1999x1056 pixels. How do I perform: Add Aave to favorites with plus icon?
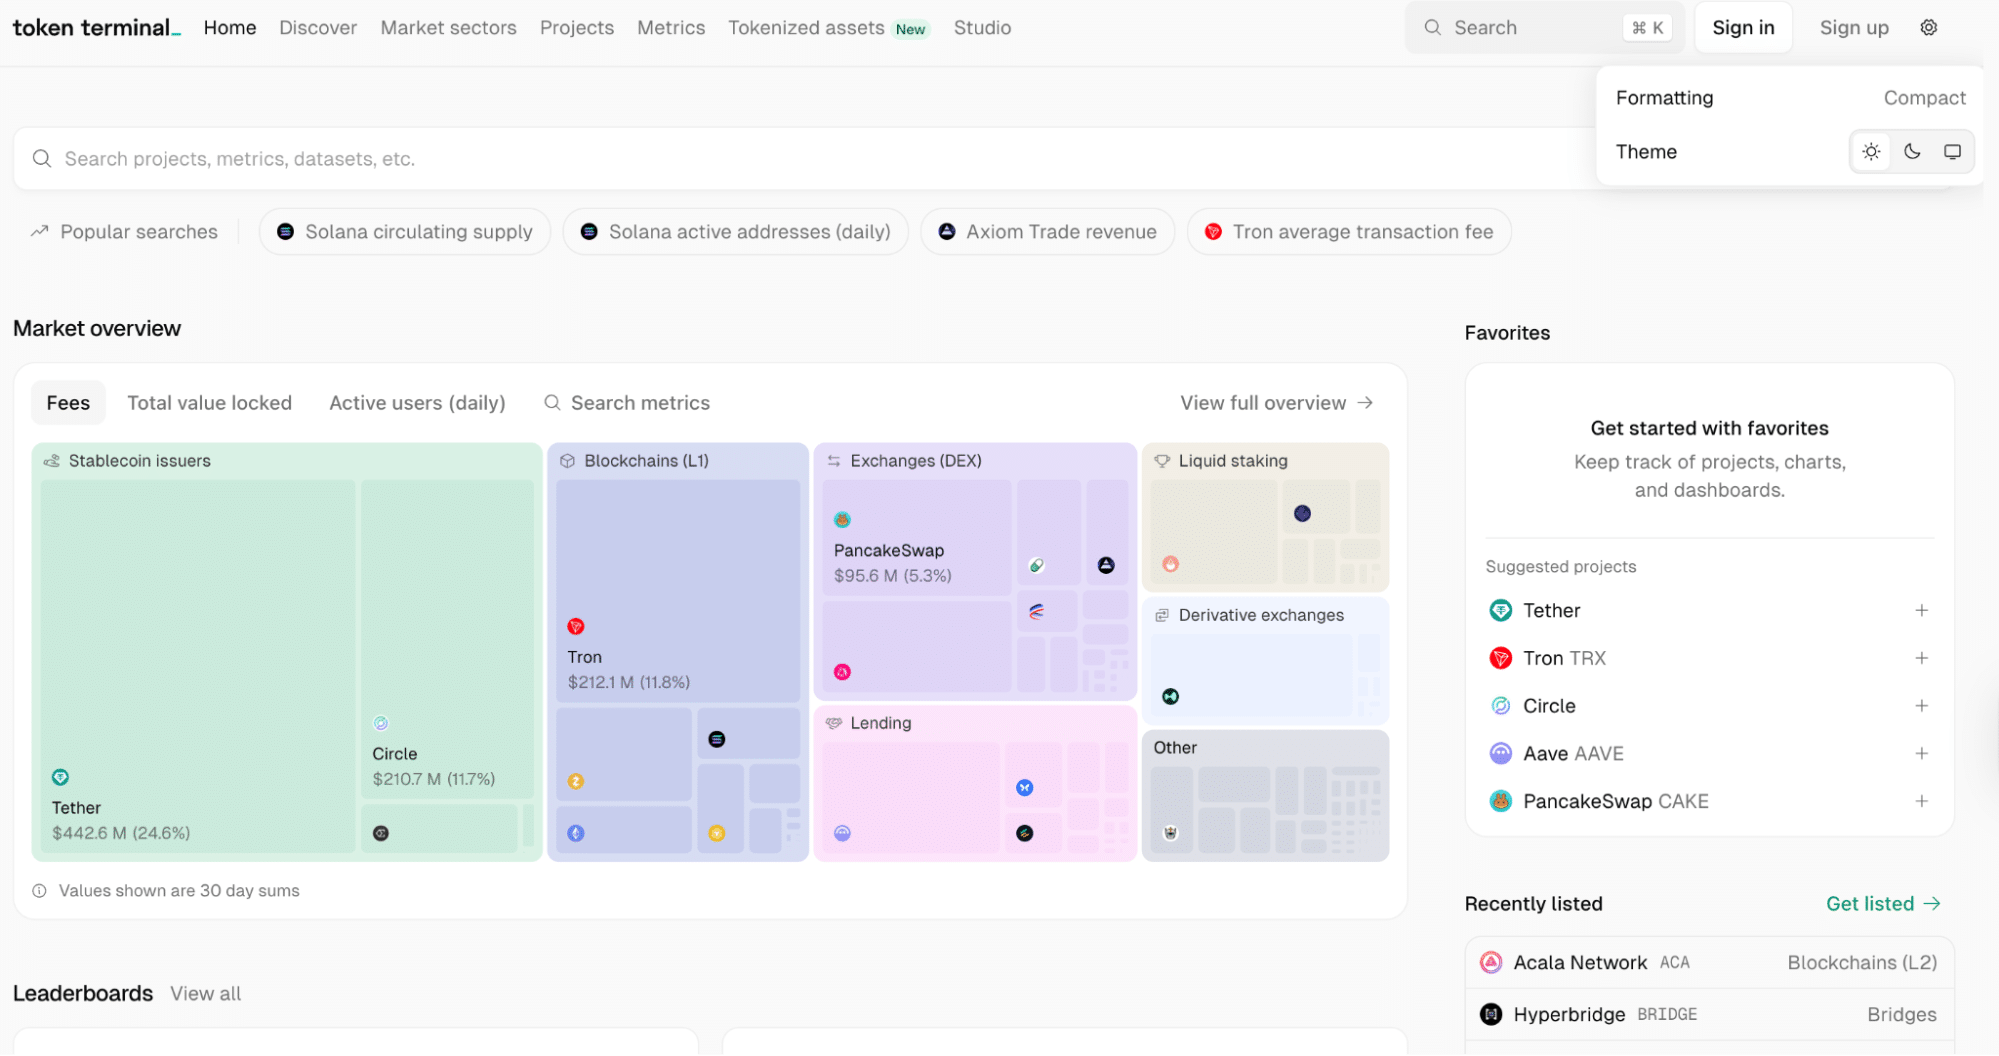click(1921, 753)
